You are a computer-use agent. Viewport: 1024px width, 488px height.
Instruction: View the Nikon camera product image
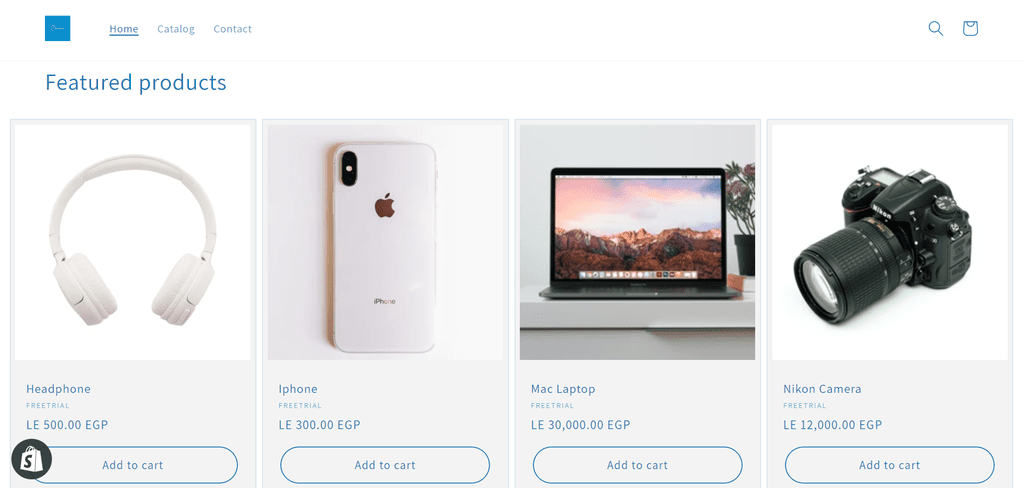[x=890, y=242]
